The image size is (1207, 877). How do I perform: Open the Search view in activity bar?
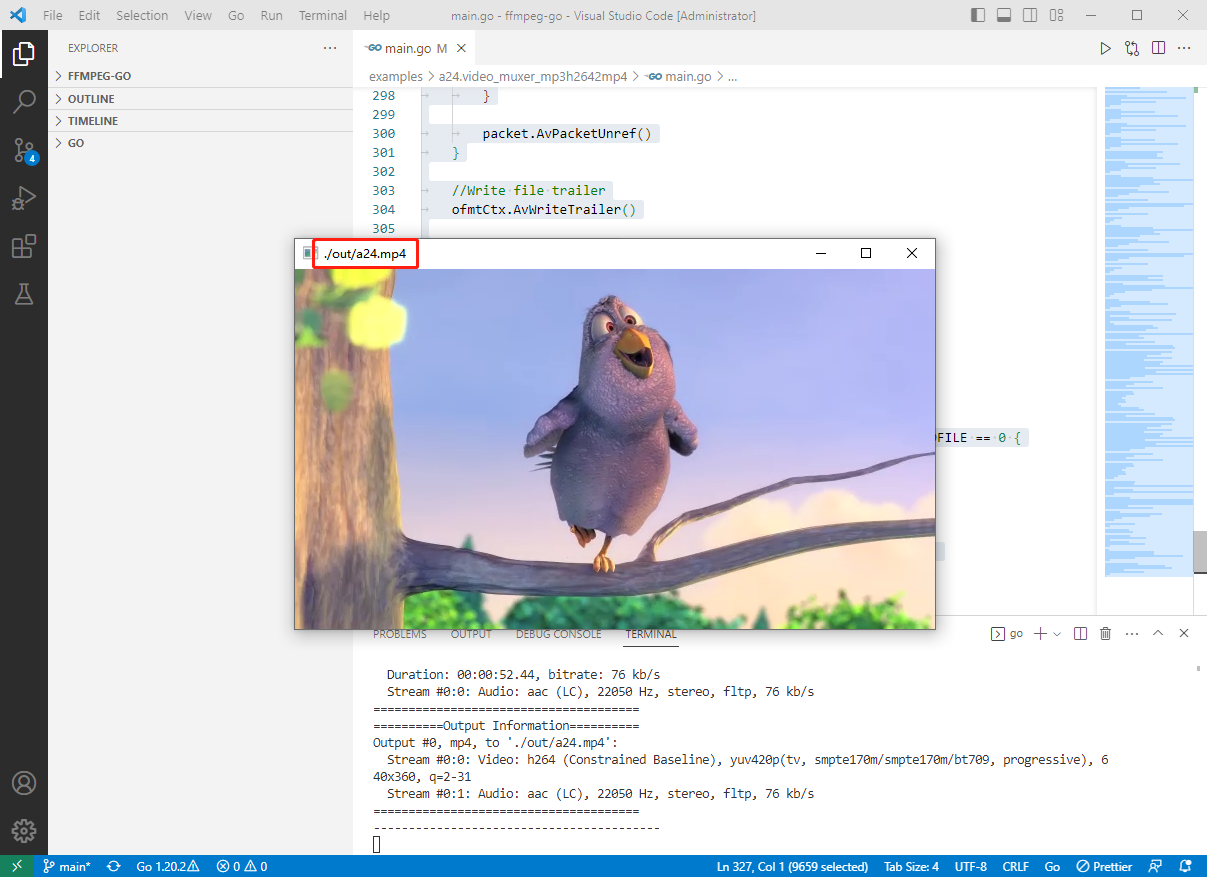coord(24,102)
